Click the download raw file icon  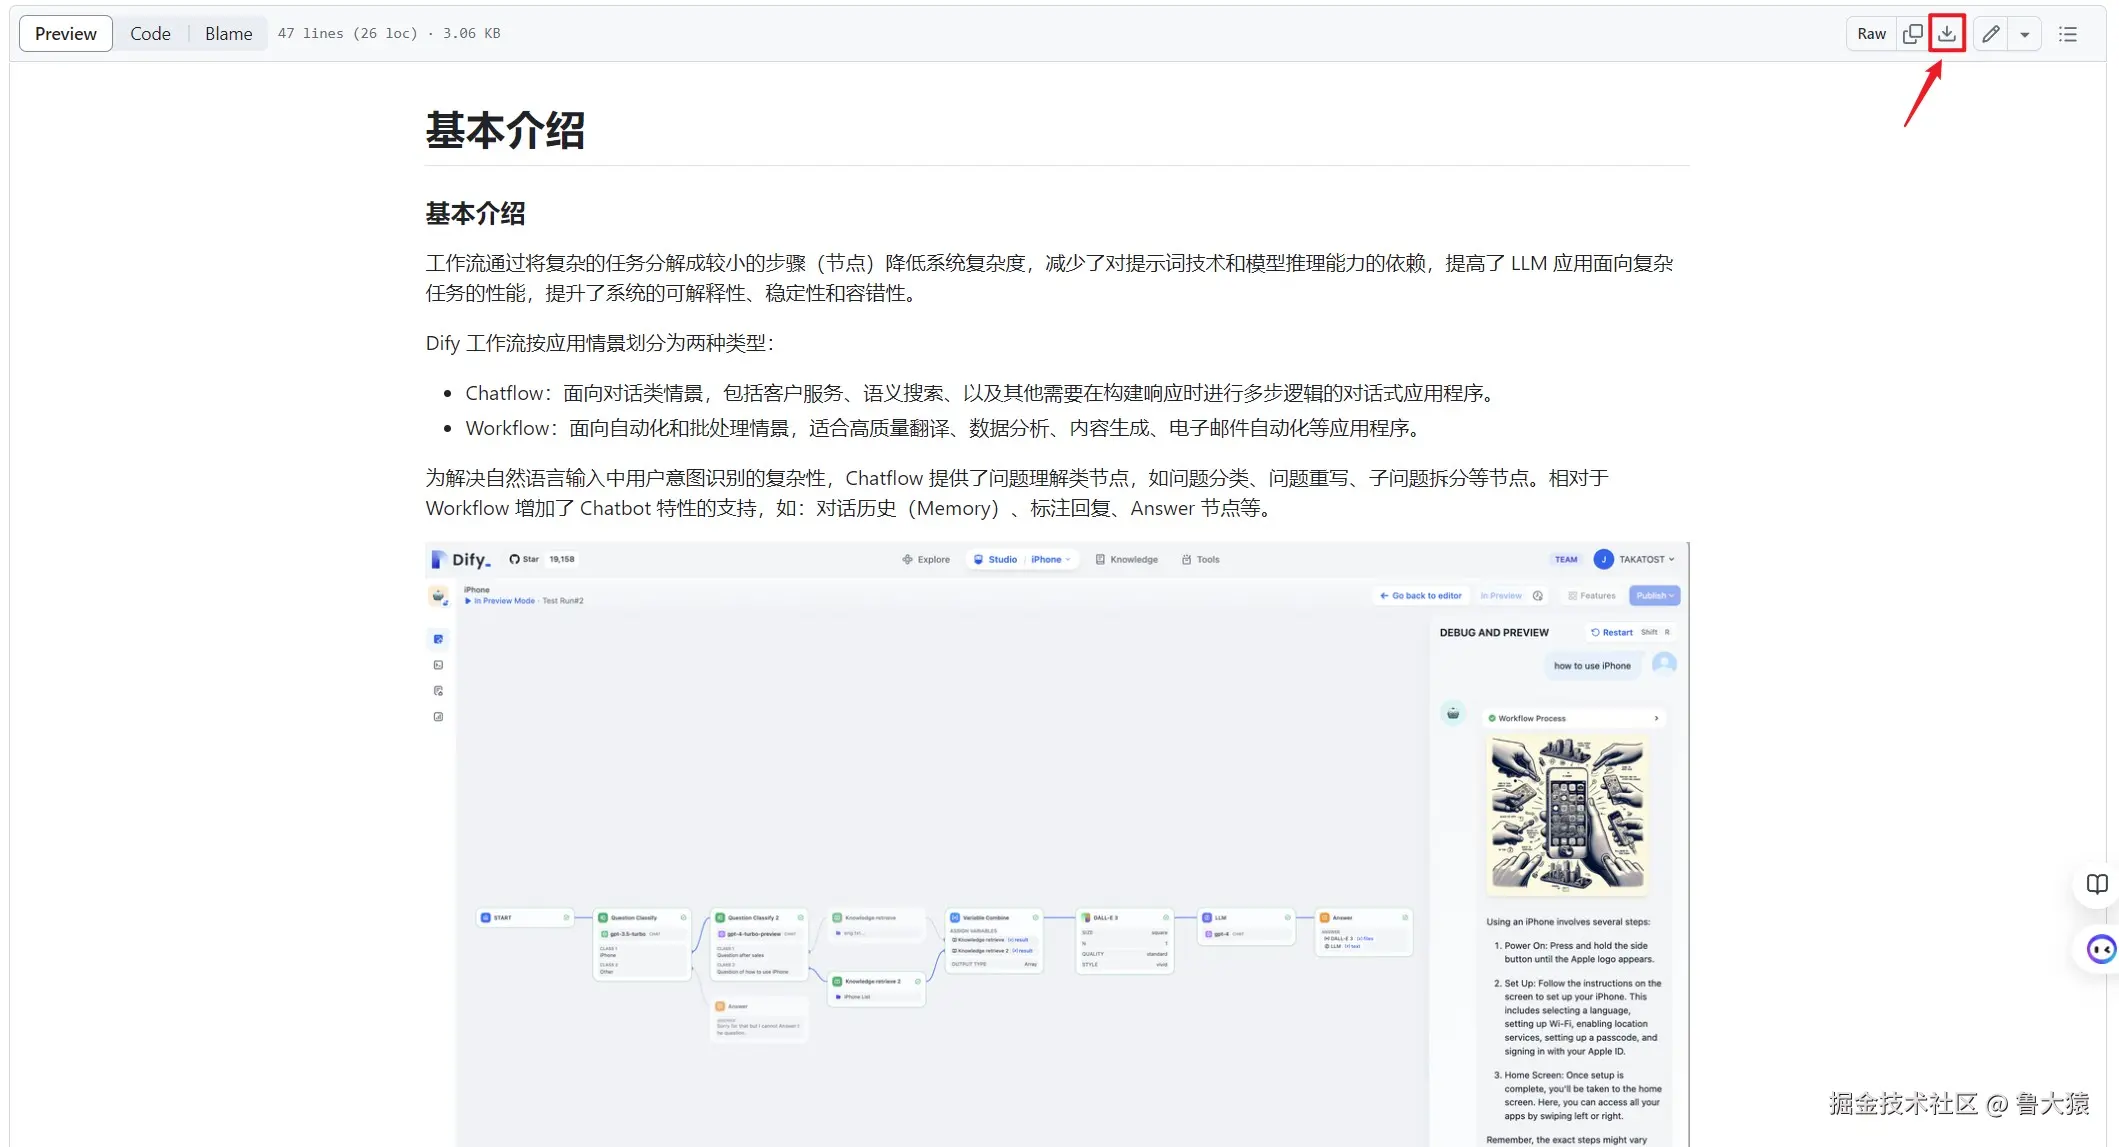(1946, 34)
